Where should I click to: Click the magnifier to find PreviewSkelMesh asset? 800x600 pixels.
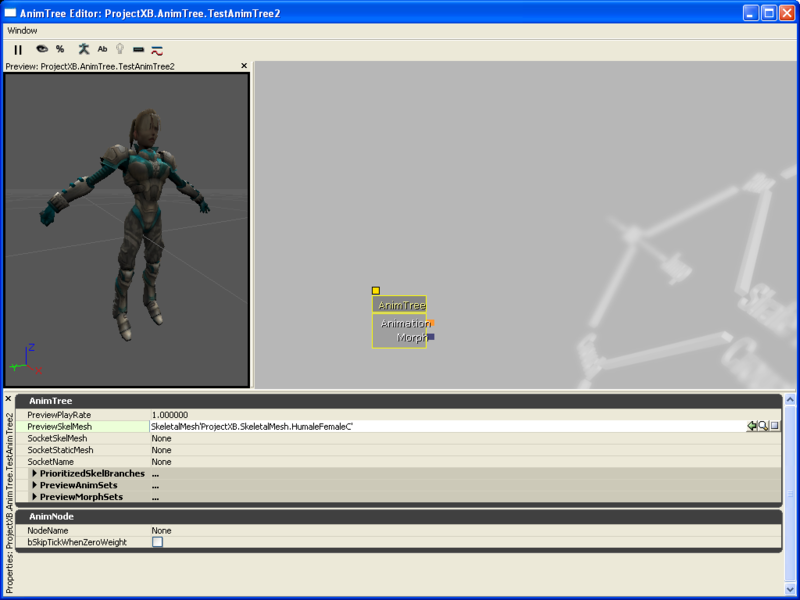click(x=764, y=426)
